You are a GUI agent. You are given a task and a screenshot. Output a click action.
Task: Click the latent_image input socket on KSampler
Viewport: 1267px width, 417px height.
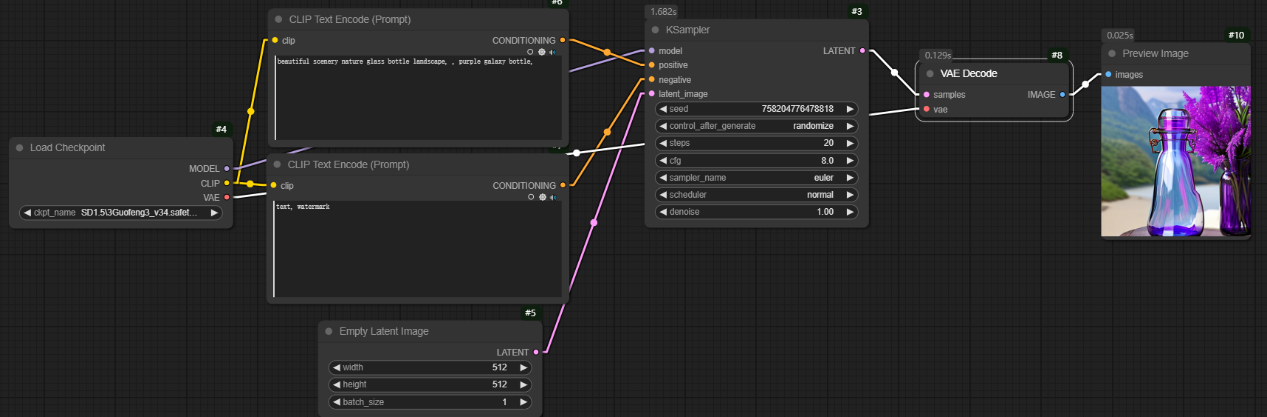(x=652, y=94)
